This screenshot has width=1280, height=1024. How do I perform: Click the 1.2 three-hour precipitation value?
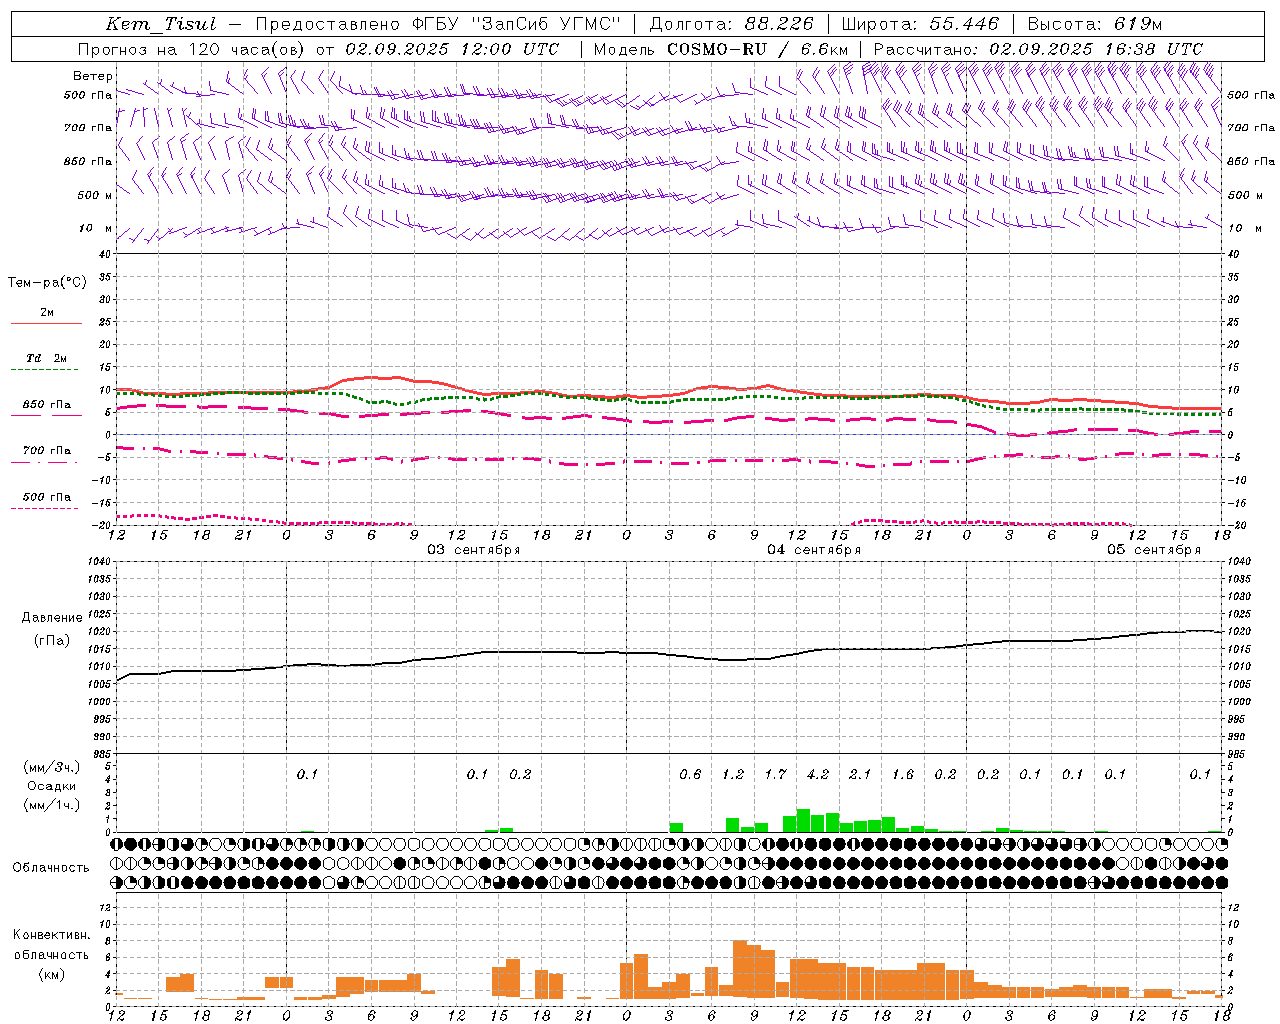[733, 774]
